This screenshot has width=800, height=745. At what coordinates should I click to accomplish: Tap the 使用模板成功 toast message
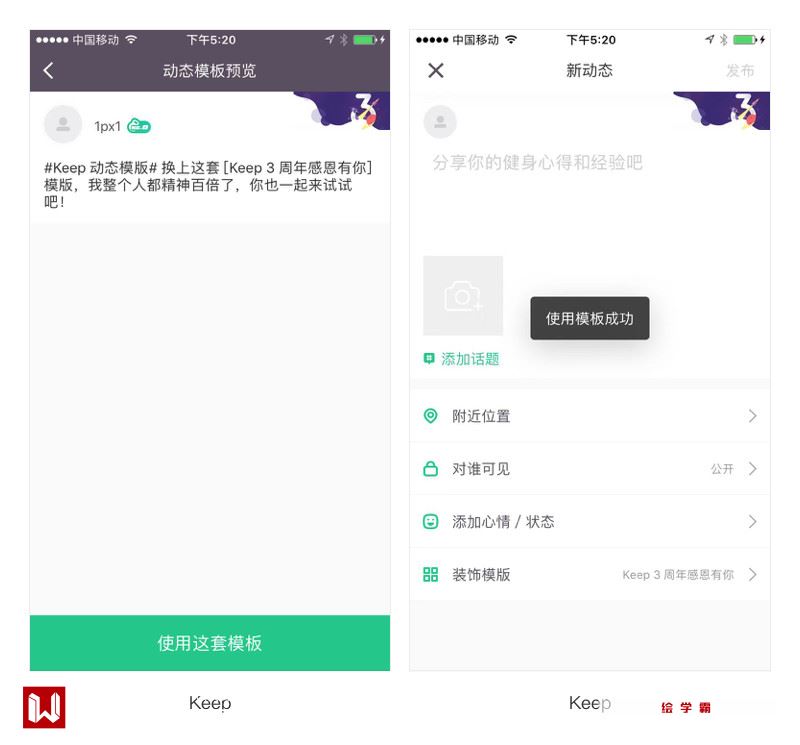click(x=590, y=318)
